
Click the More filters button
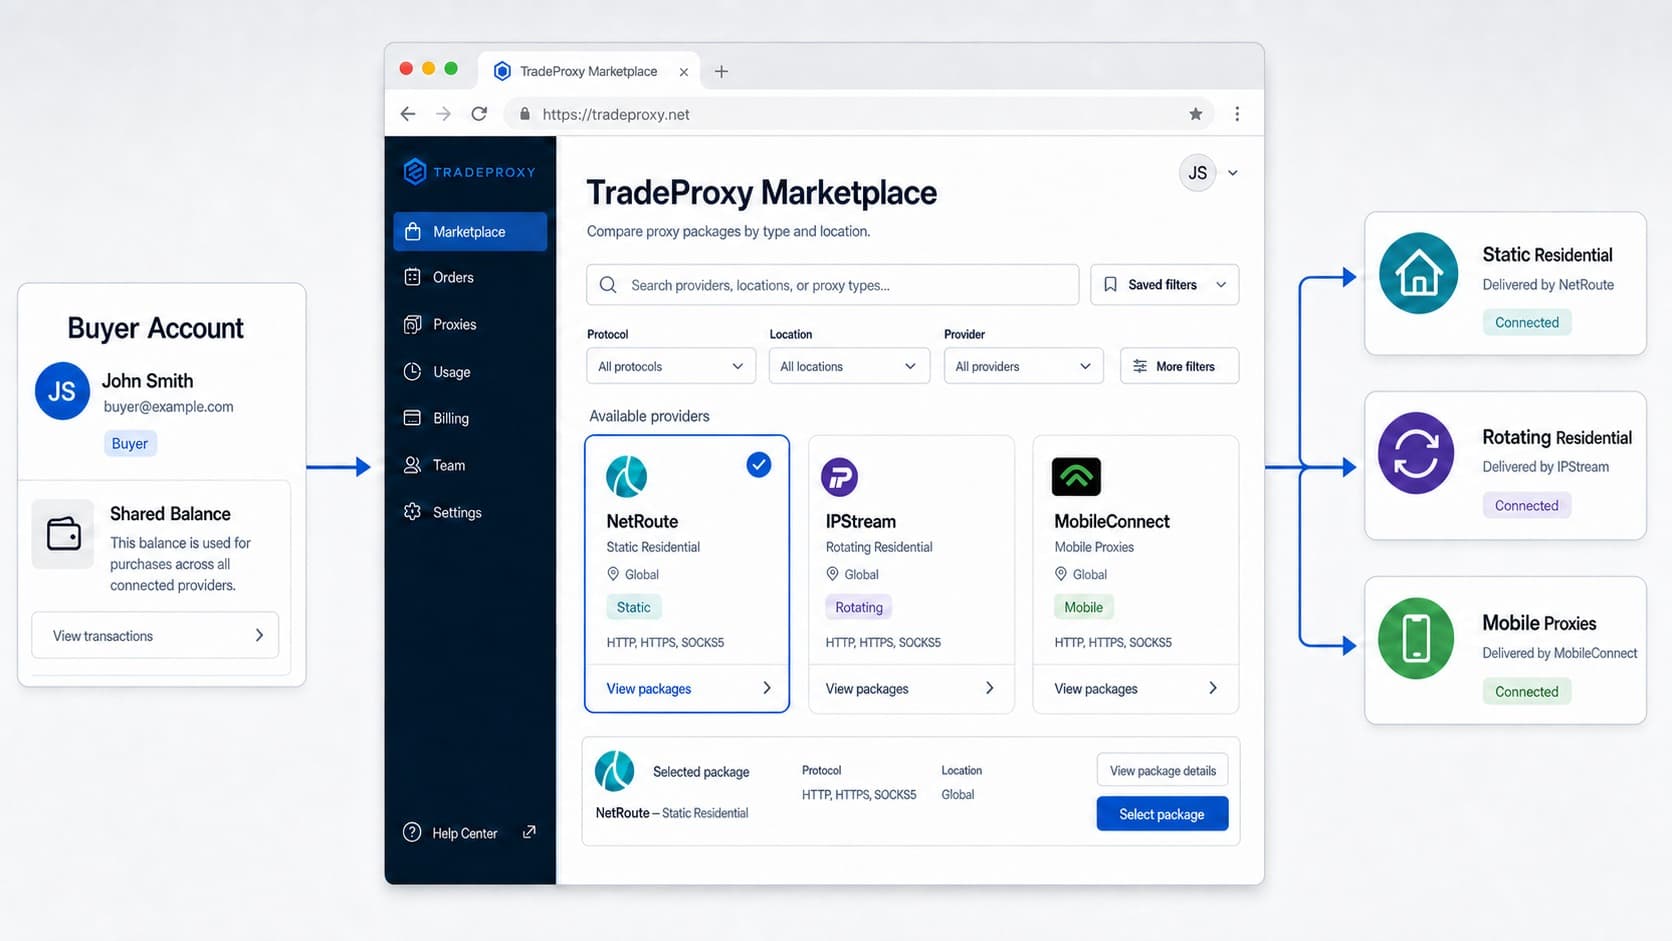(1180, 366)
